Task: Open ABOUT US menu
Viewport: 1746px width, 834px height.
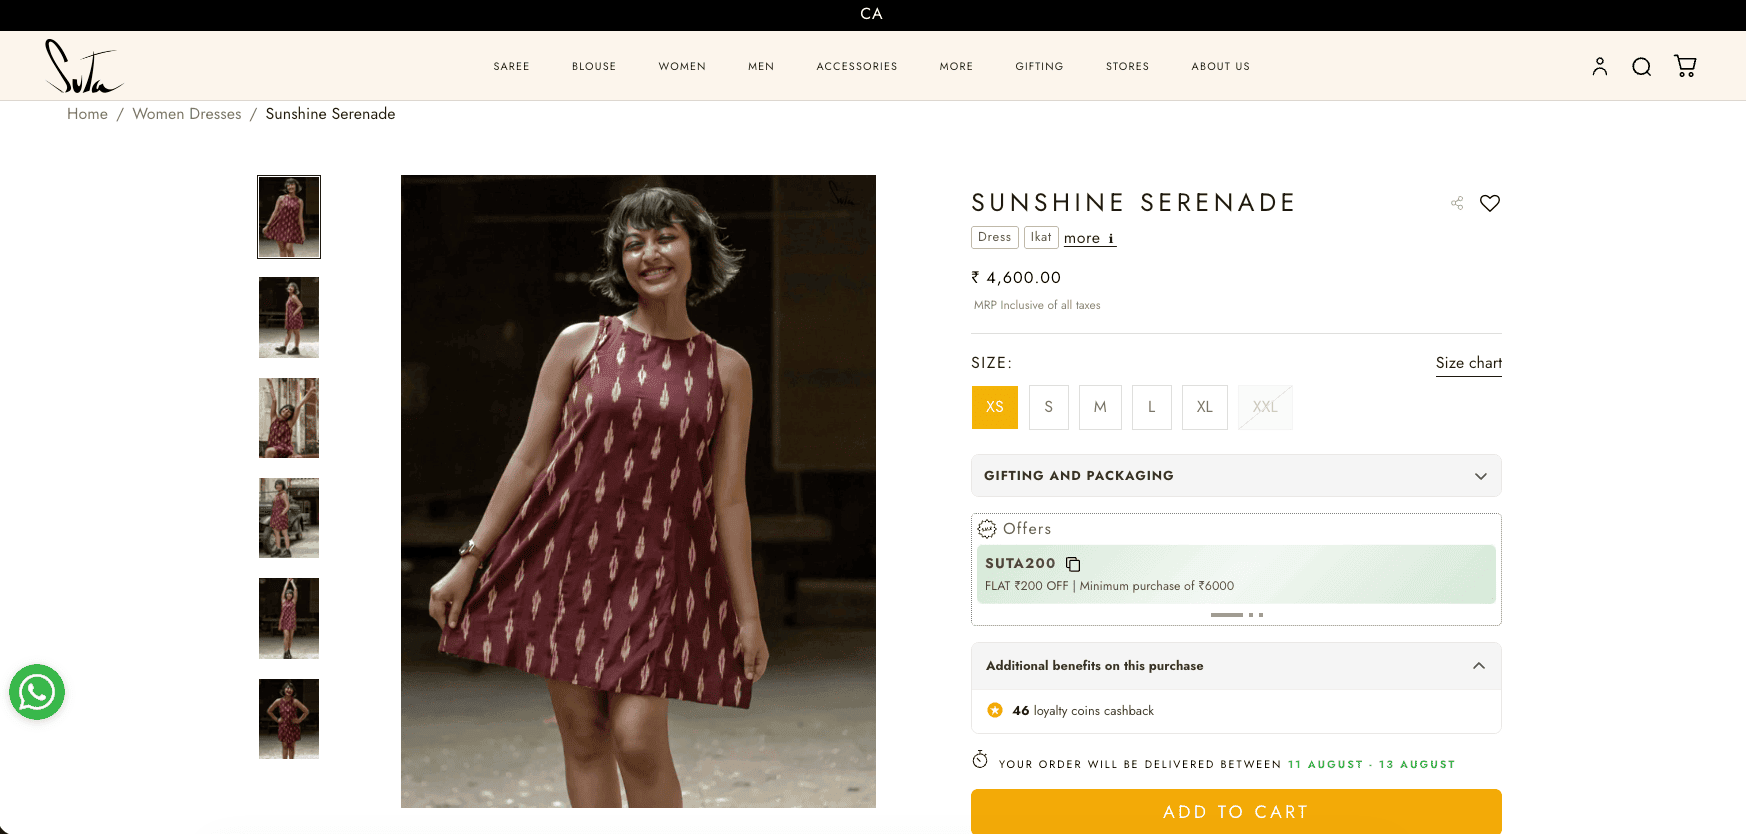Action: click(1220, 66)
